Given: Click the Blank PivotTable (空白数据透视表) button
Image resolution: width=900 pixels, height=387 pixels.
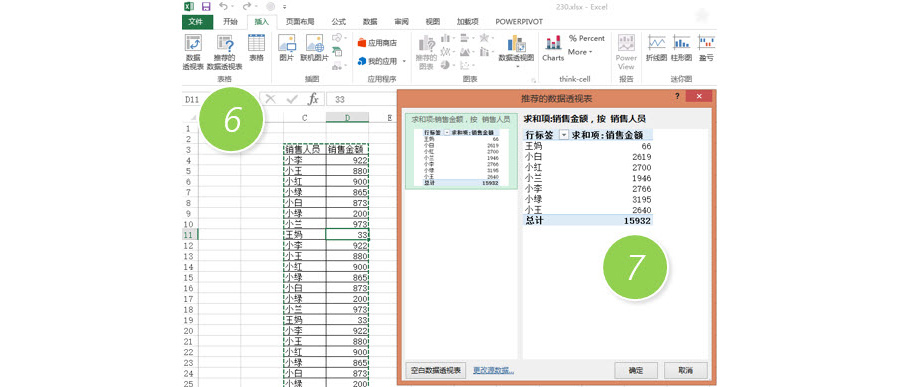Looking at the screenshot, I should click(x=436, y=370).
